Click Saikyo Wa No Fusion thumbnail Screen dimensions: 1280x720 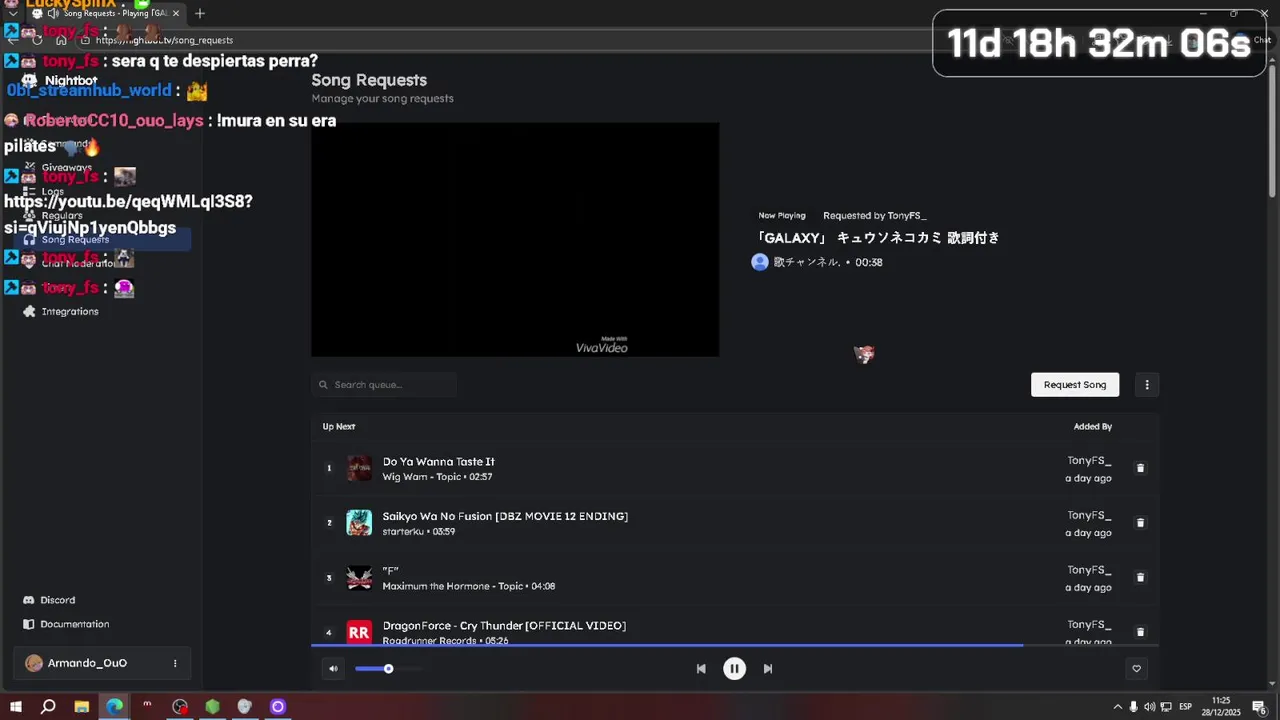point(359,523)
